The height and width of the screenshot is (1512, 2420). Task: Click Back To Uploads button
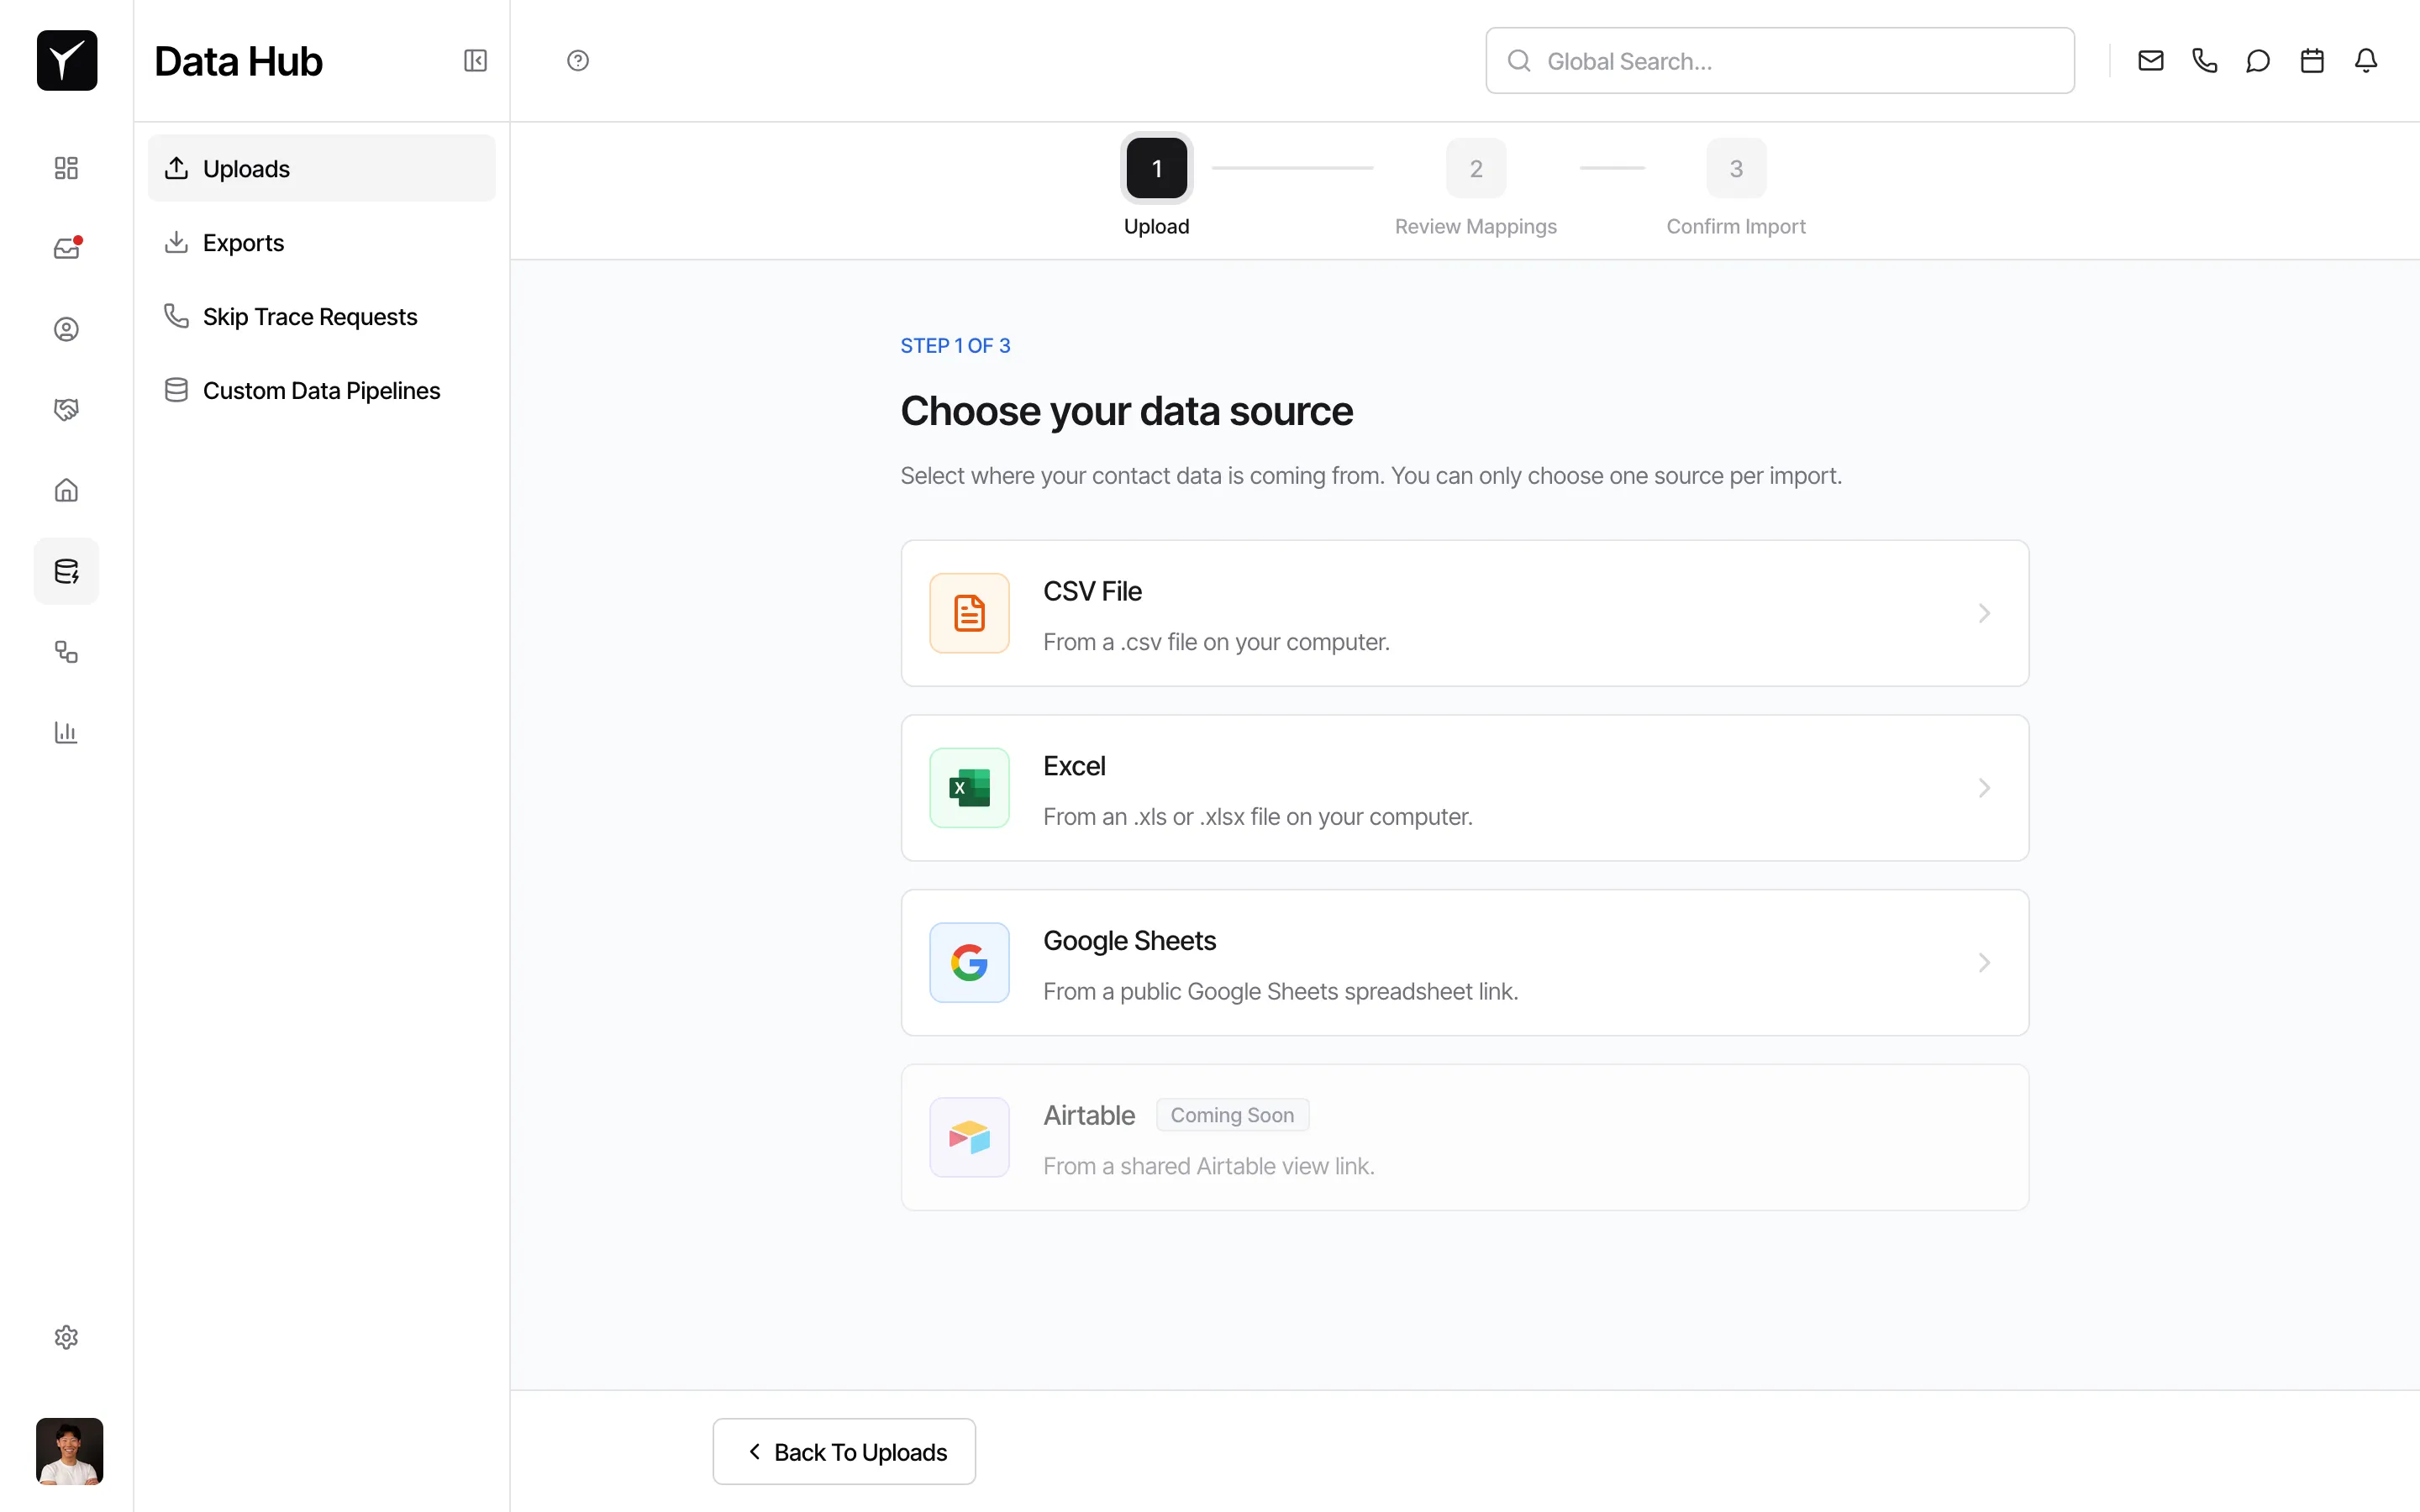(844, 1451)
